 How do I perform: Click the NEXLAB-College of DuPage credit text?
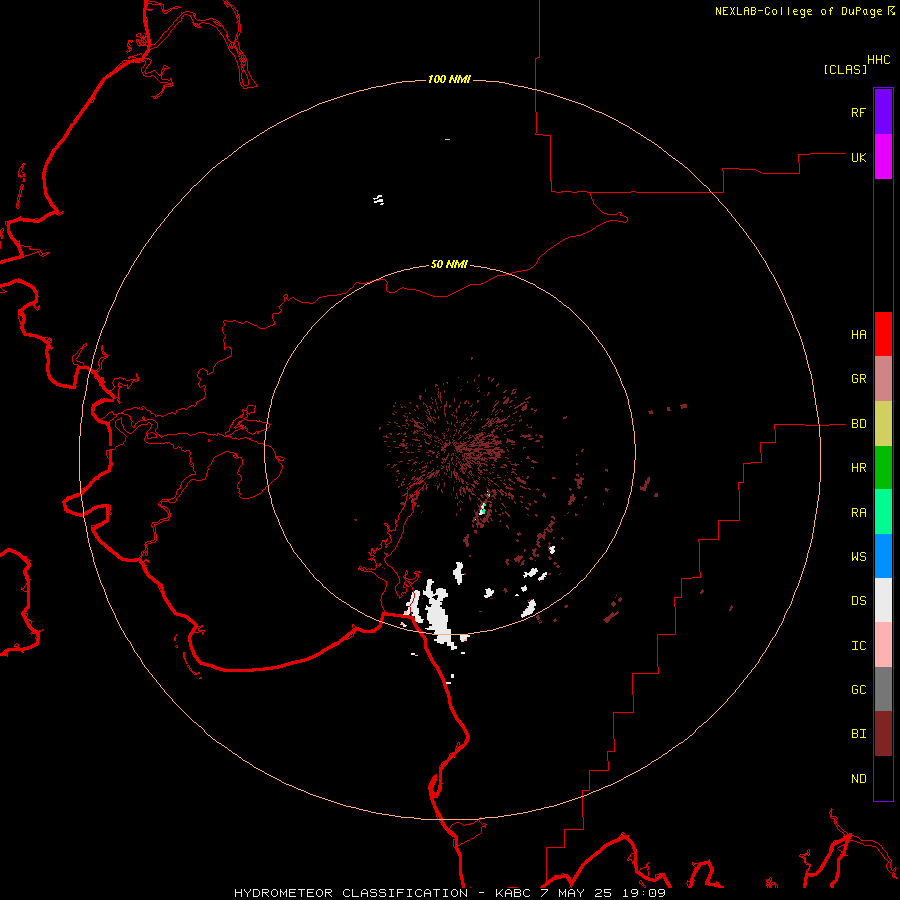[x=798, y=11]
